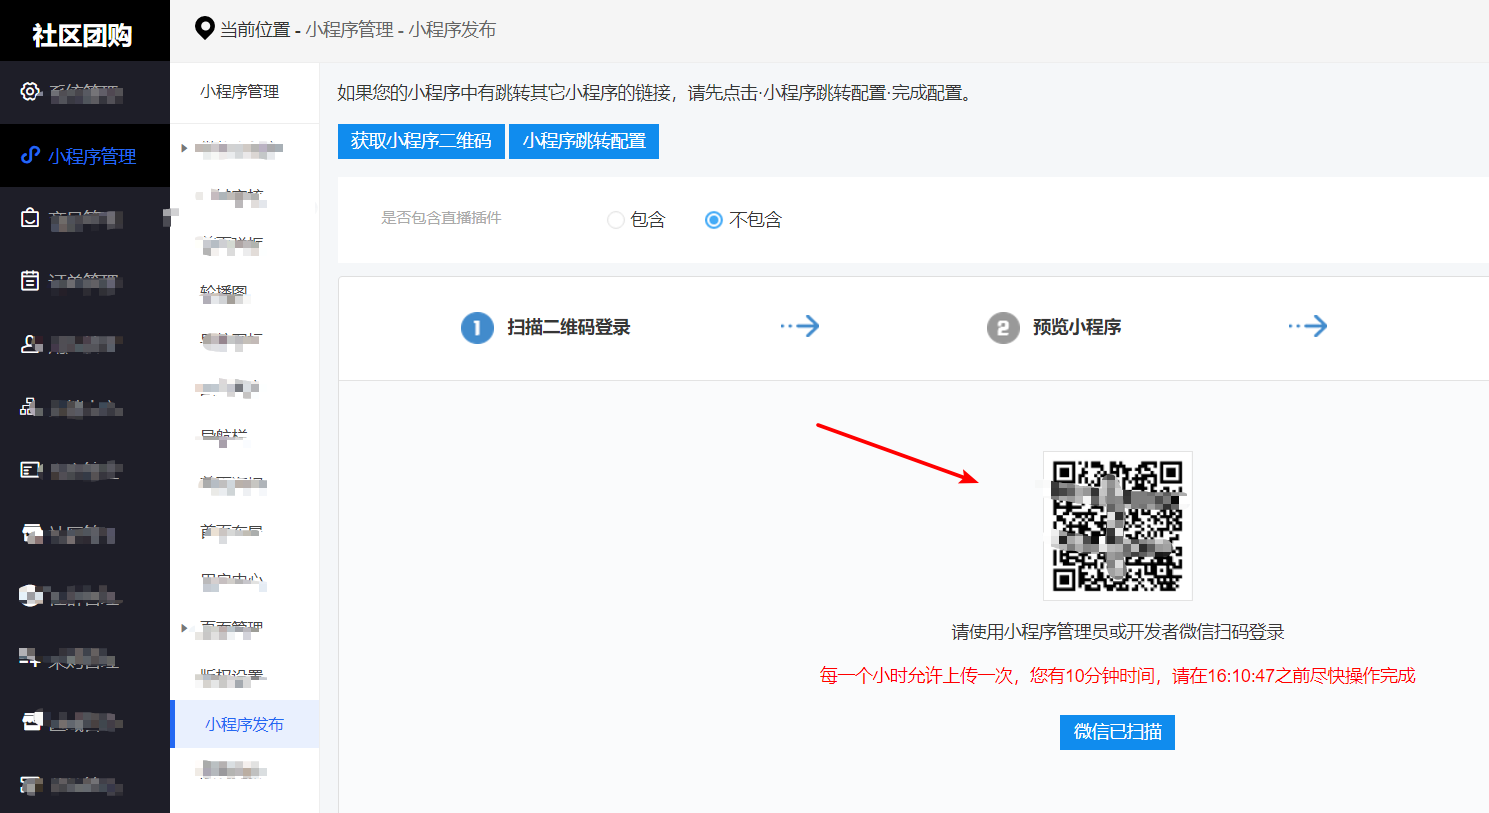Click 获取小程序二维码 button
The image size is (1489, 813).
pos(421,141)
